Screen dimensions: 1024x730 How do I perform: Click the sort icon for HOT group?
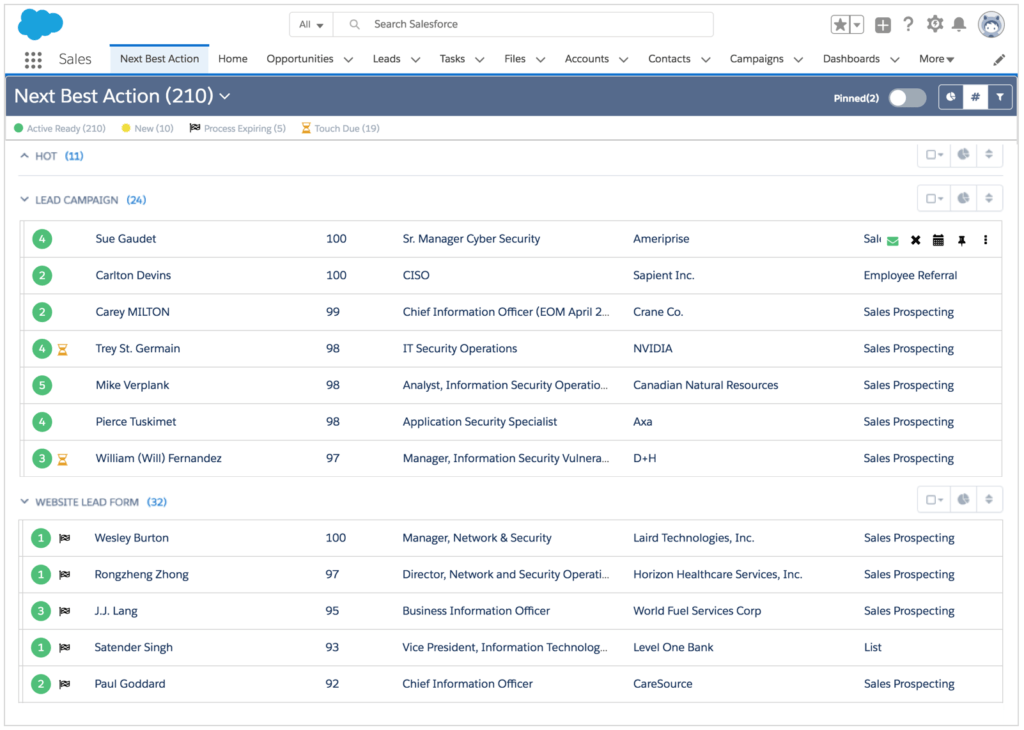(989, 155)
